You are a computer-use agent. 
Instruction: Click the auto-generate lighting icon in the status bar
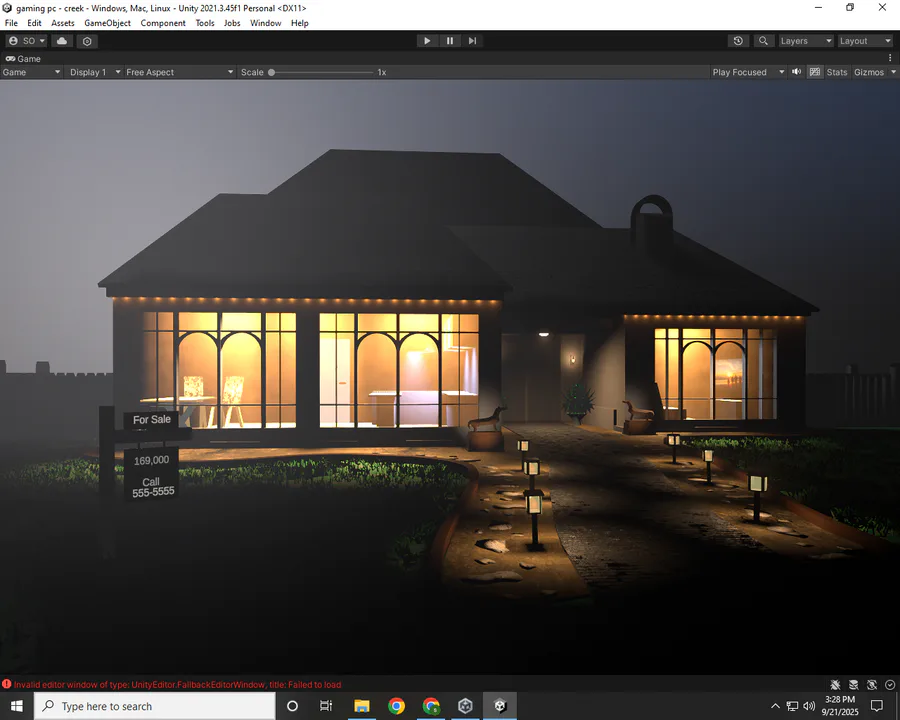tap(872, 684)
